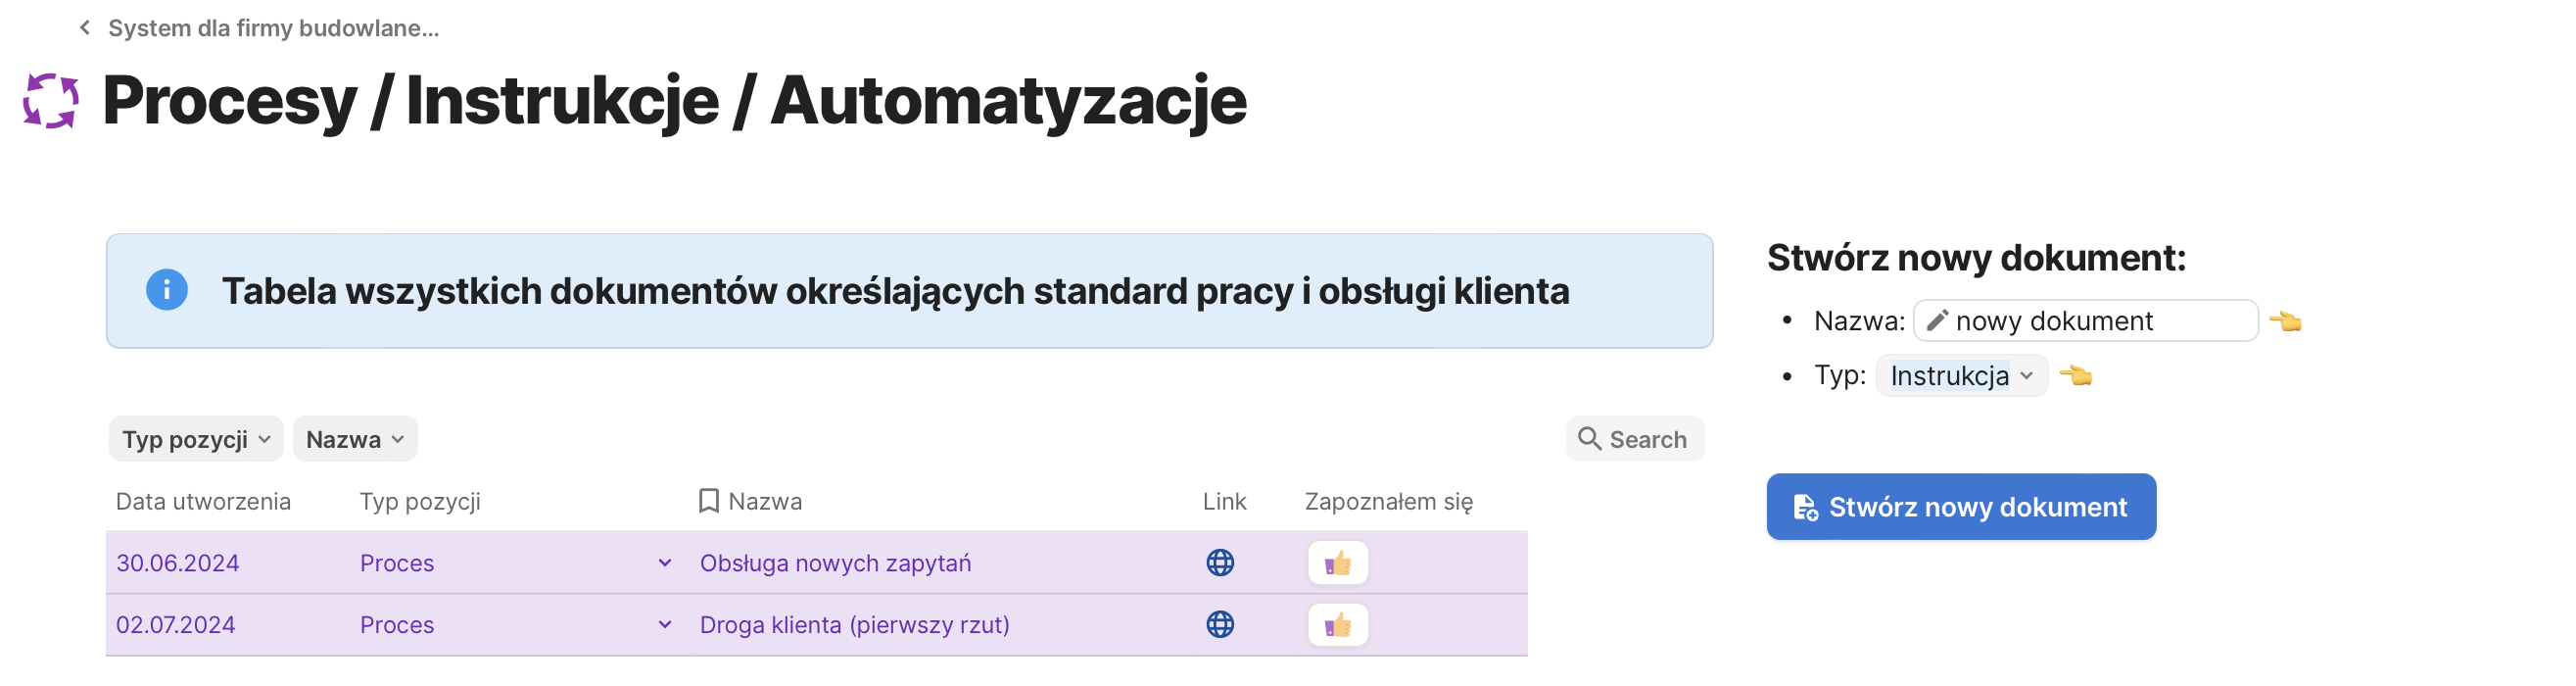Open globe link for Obsługa nowych zapytań
The height and width of the screenshot is (686, 2576).
pos(1220,563)
